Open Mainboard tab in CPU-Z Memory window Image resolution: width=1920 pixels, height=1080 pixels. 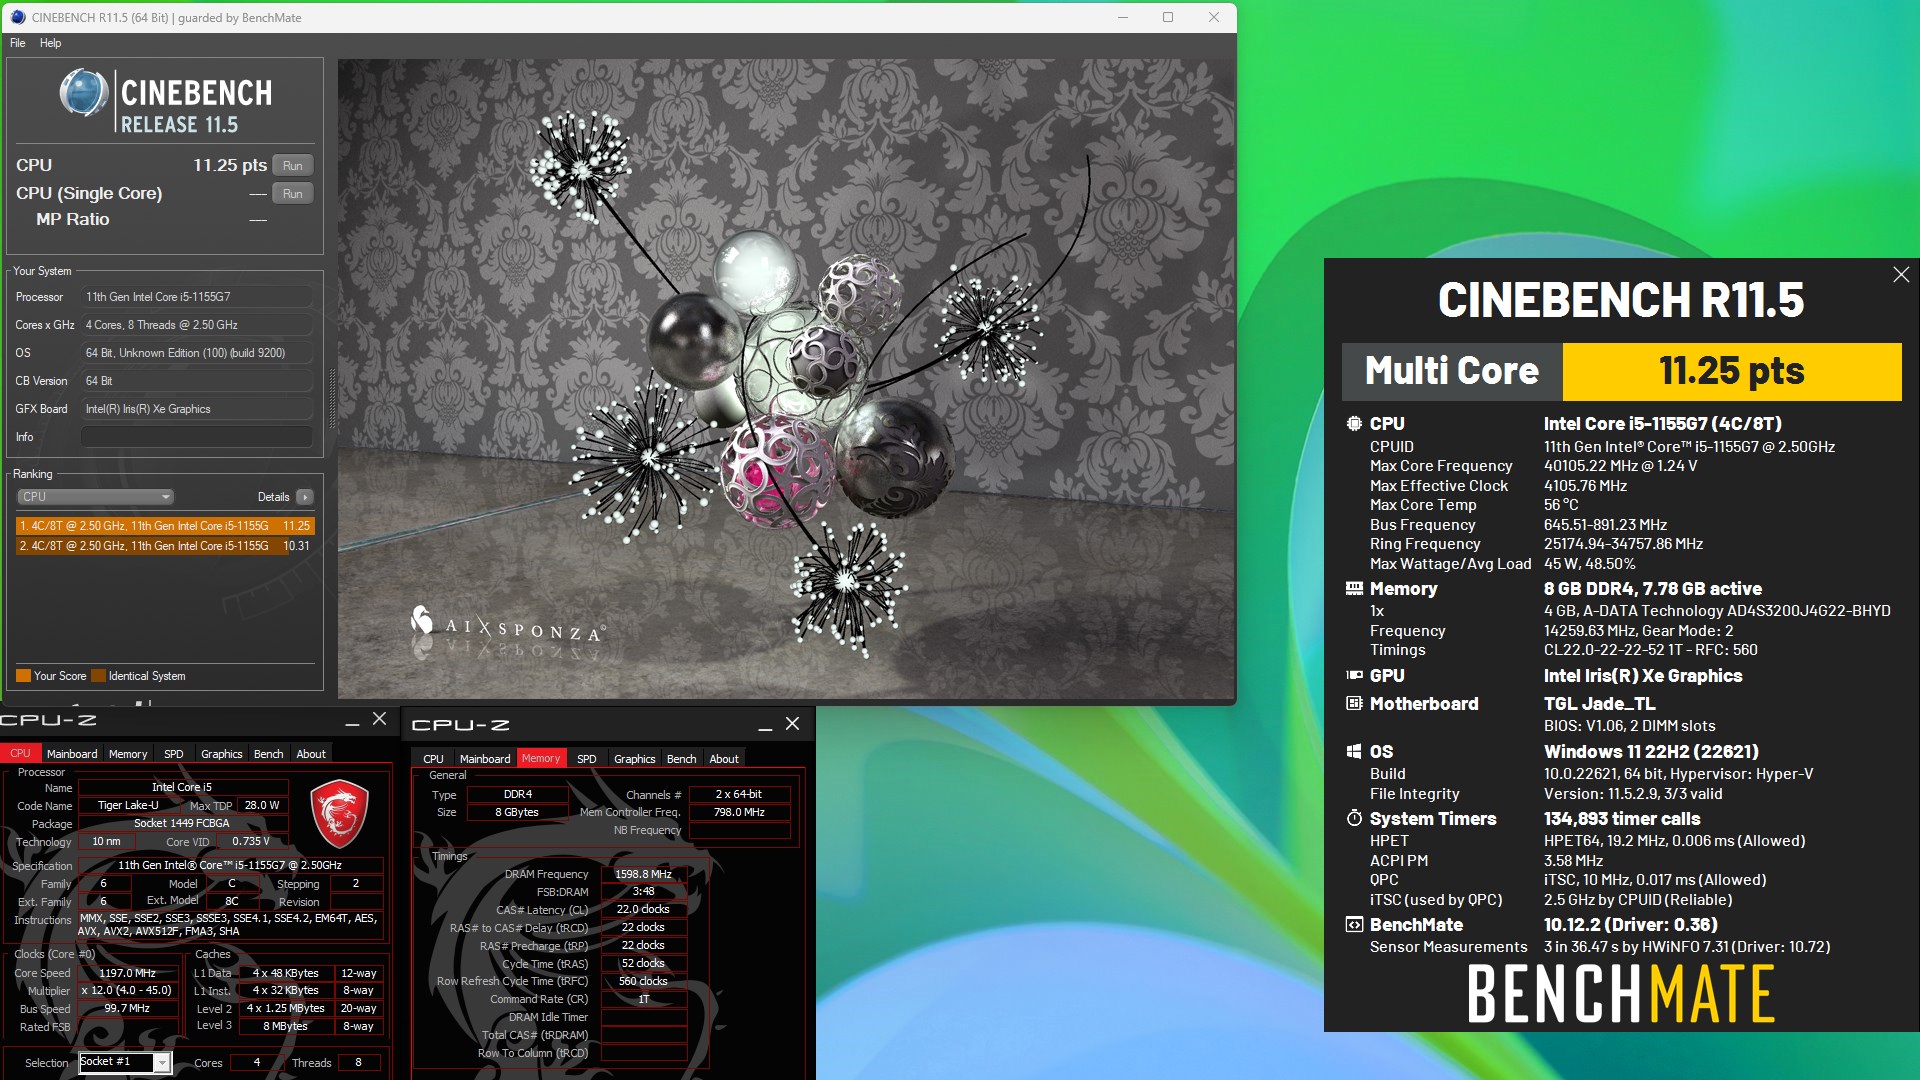485,759
